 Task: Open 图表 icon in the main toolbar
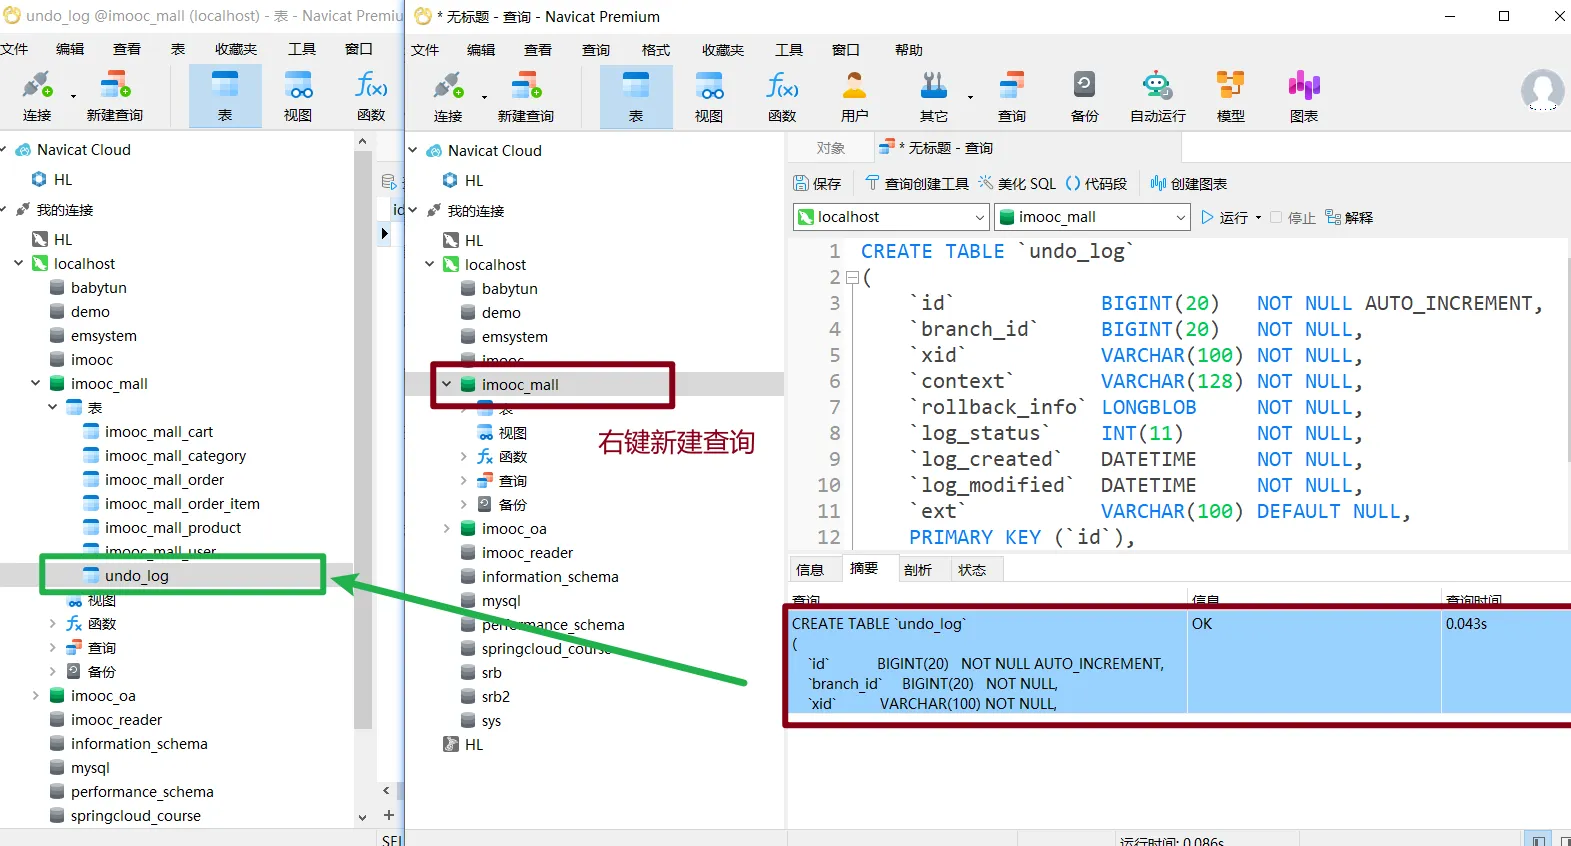point(1304,86)
